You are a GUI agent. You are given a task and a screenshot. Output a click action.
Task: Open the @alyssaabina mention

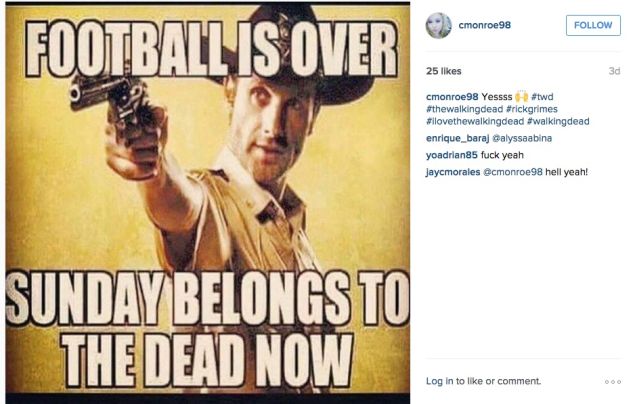click(522, 138)
